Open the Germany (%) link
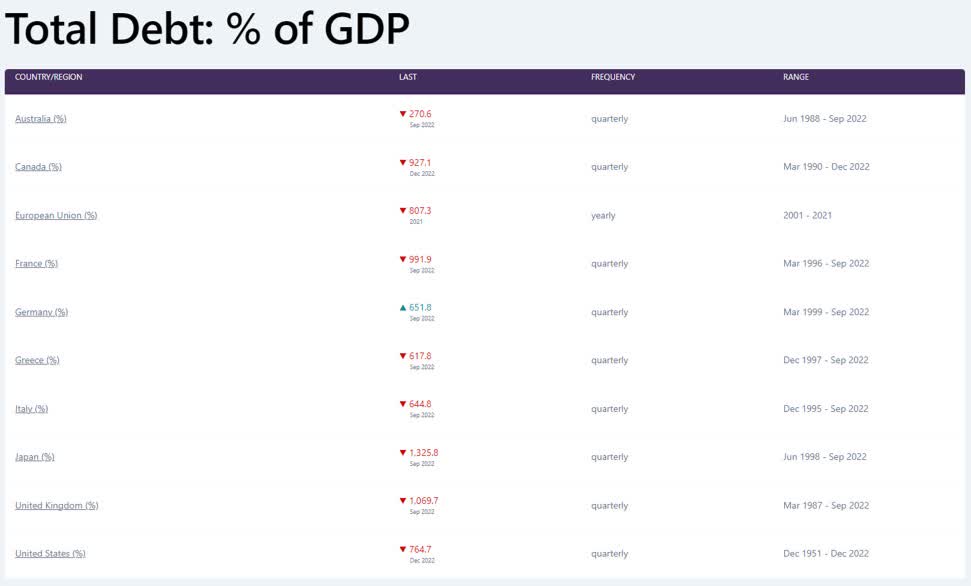This screenshot has height=586, width=971. 41,312
